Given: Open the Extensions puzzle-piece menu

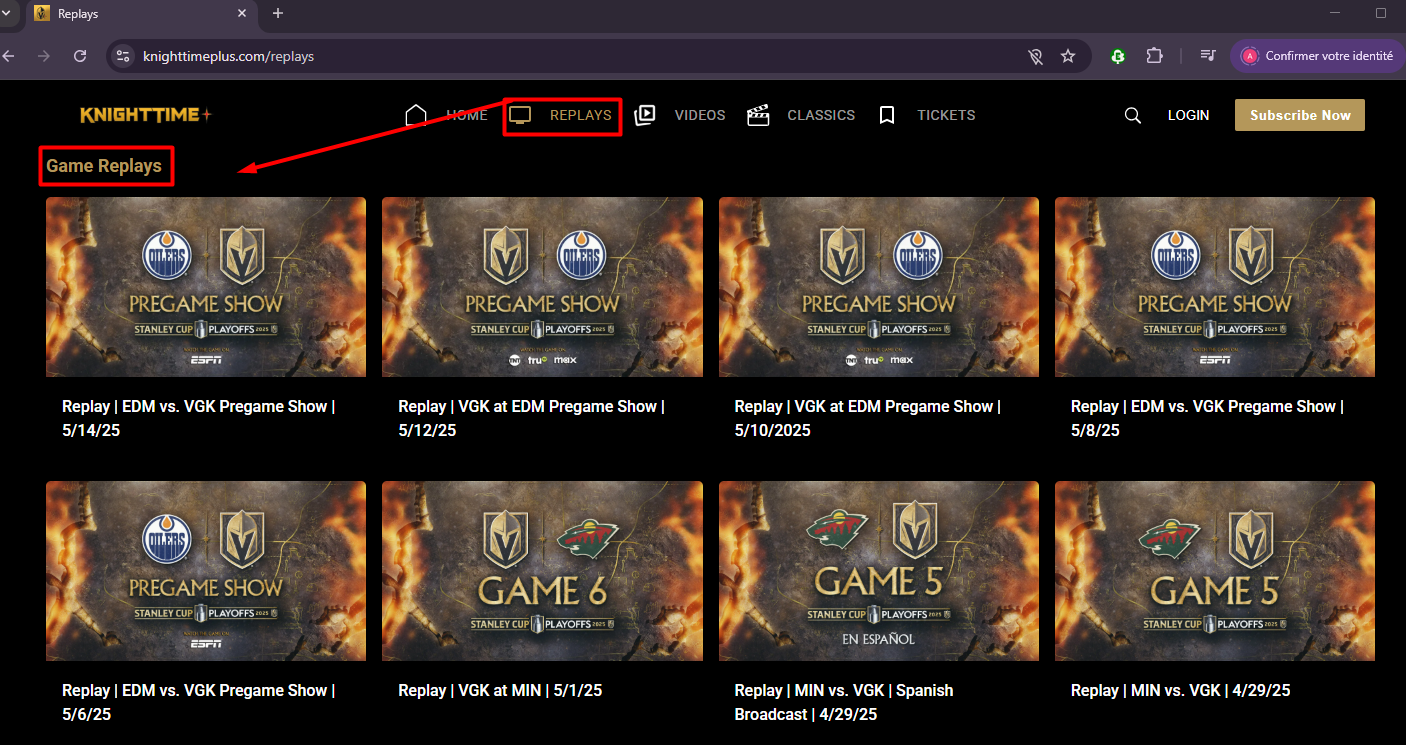Looking at the screenshot, I should pos(1154,56).
